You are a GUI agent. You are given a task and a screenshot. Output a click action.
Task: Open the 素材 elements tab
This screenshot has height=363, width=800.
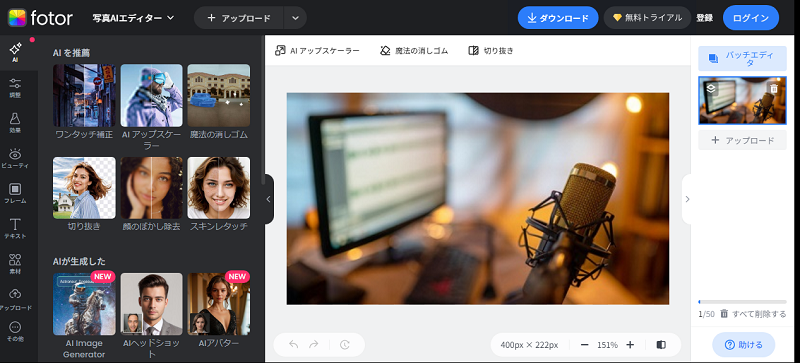[15, 264]
